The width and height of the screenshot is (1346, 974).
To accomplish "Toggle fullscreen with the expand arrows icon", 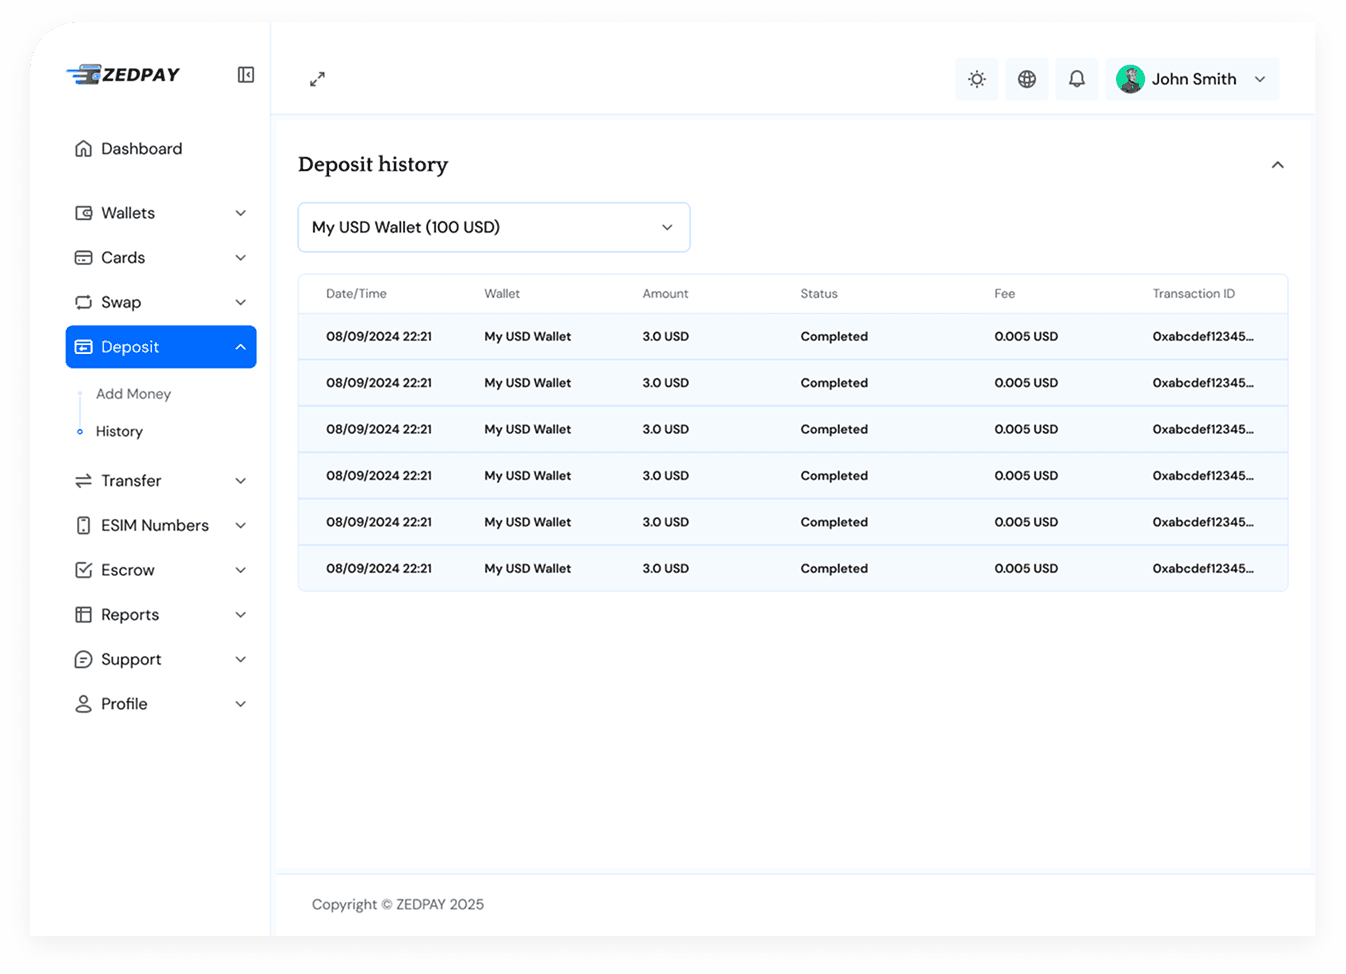I will point(317,79).
